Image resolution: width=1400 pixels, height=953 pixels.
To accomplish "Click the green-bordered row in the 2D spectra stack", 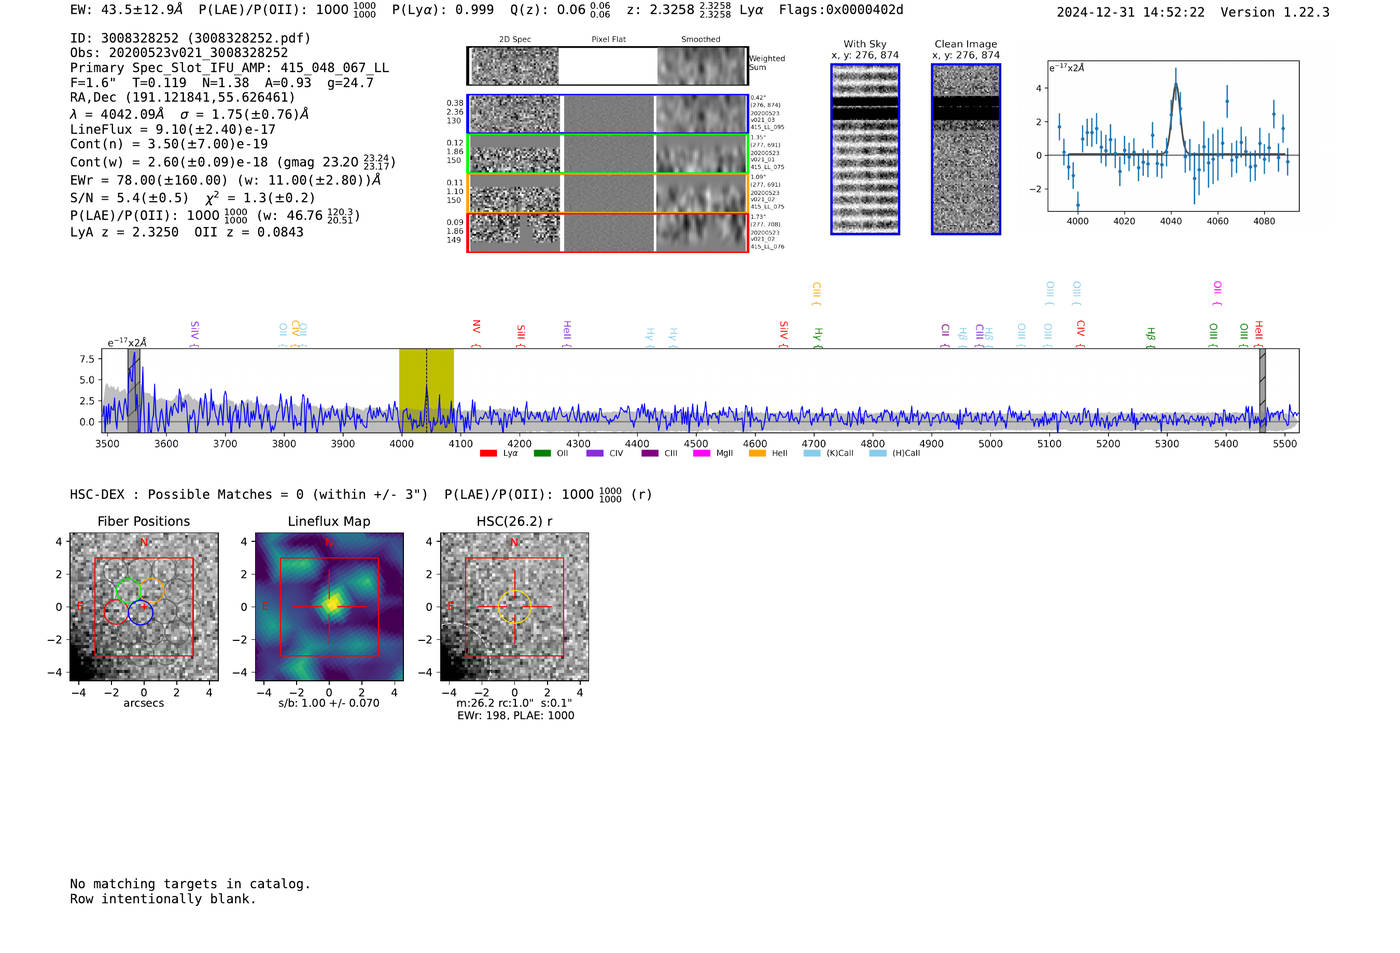I will pos(607,154).
